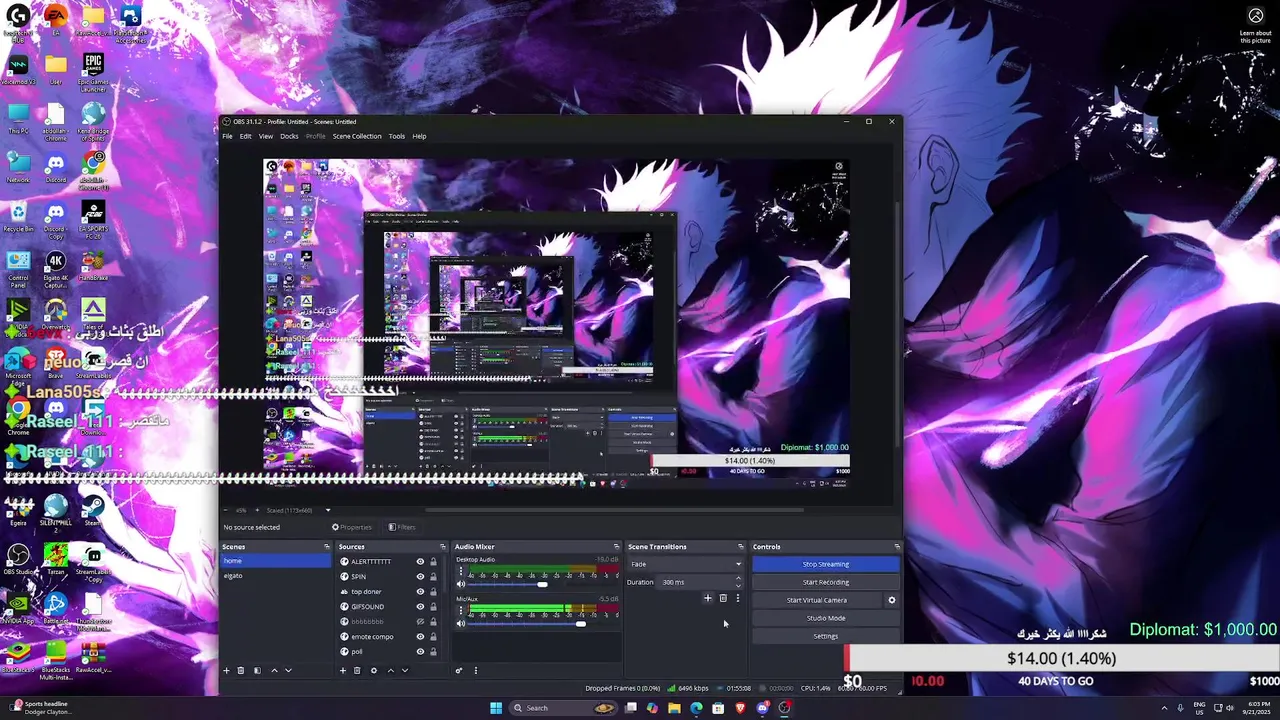
Task: Open Epic Games Launcher desktop icon
Action: (x=93, y=72)
